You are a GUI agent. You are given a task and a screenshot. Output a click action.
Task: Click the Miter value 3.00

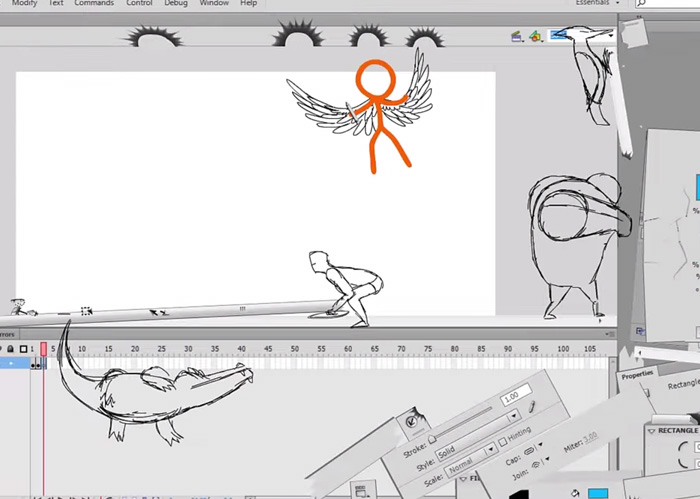coord(590,436)
